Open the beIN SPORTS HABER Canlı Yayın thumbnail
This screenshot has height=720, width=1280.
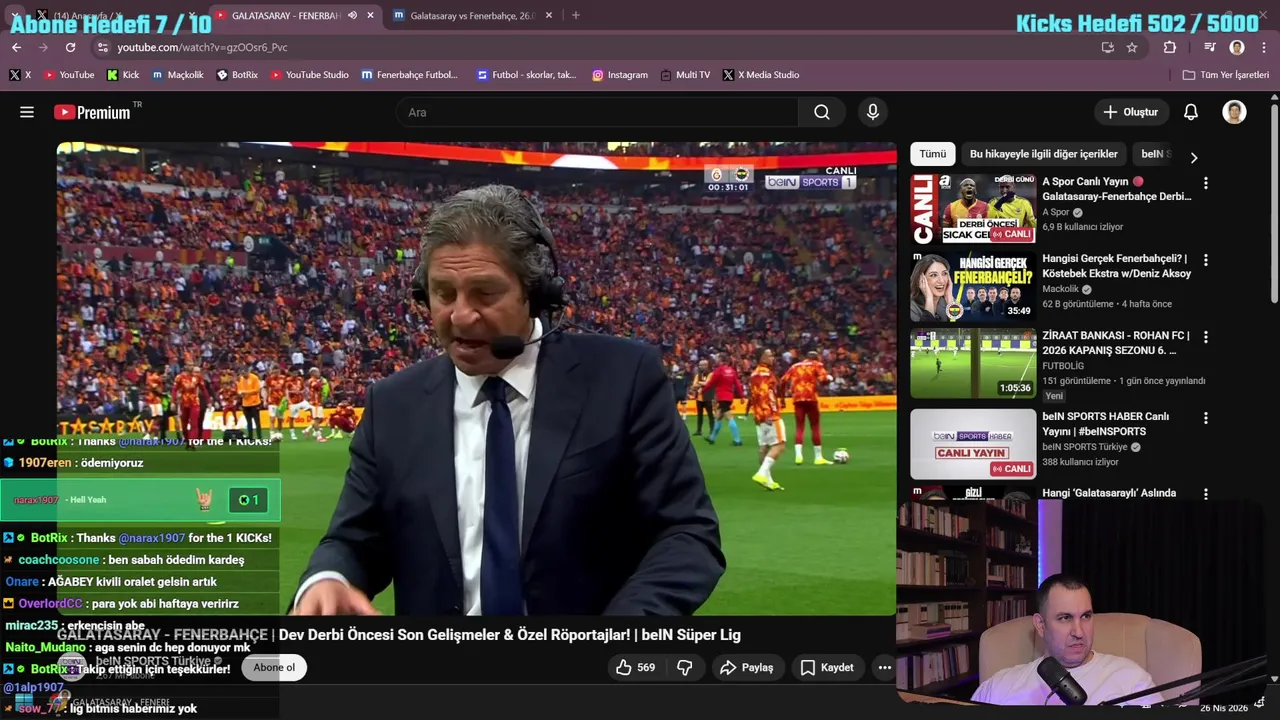coord(973,444)
